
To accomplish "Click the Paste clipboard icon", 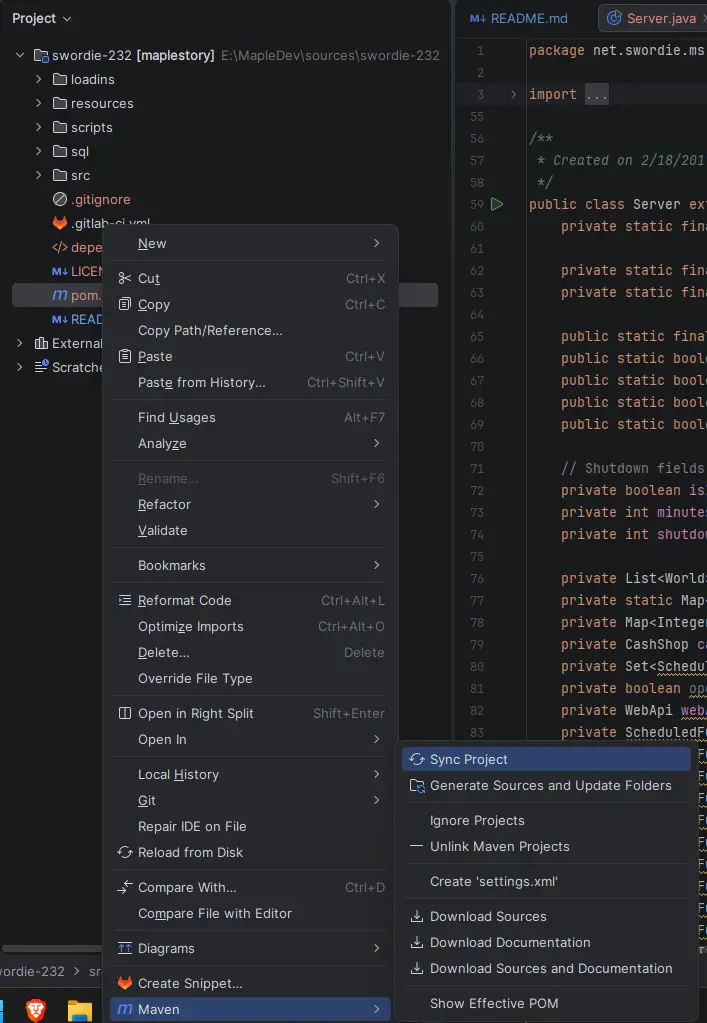I will coord(125,357).
